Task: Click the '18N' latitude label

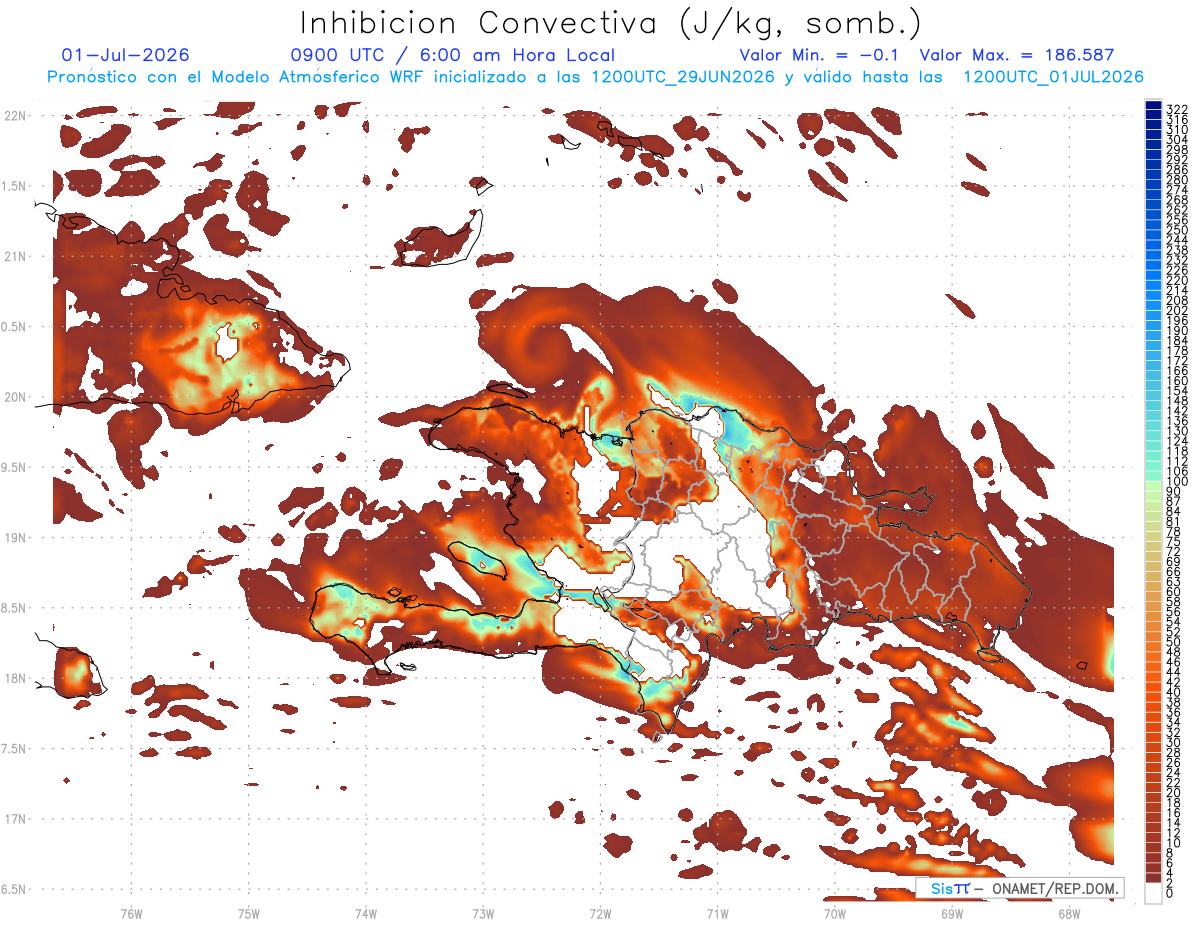Action: tap(16, 678)
